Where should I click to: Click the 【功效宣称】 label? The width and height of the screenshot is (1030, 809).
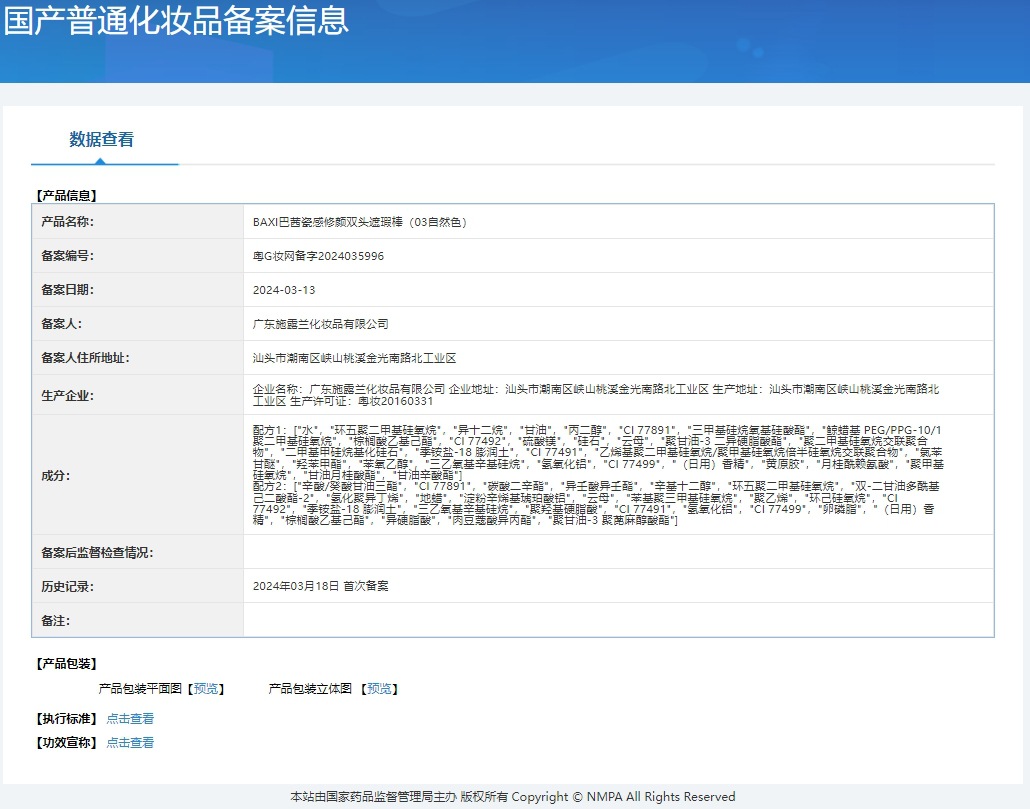tap(66, 743)
